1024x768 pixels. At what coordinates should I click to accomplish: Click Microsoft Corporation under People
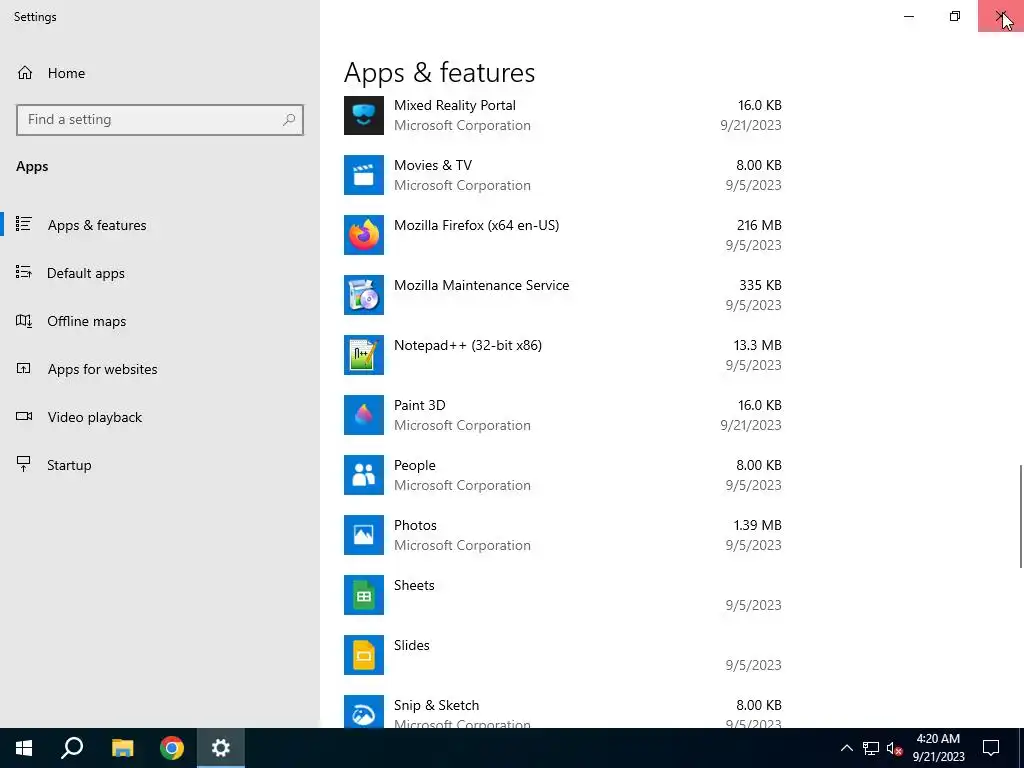pyautogui.click(x=462, y=485)
